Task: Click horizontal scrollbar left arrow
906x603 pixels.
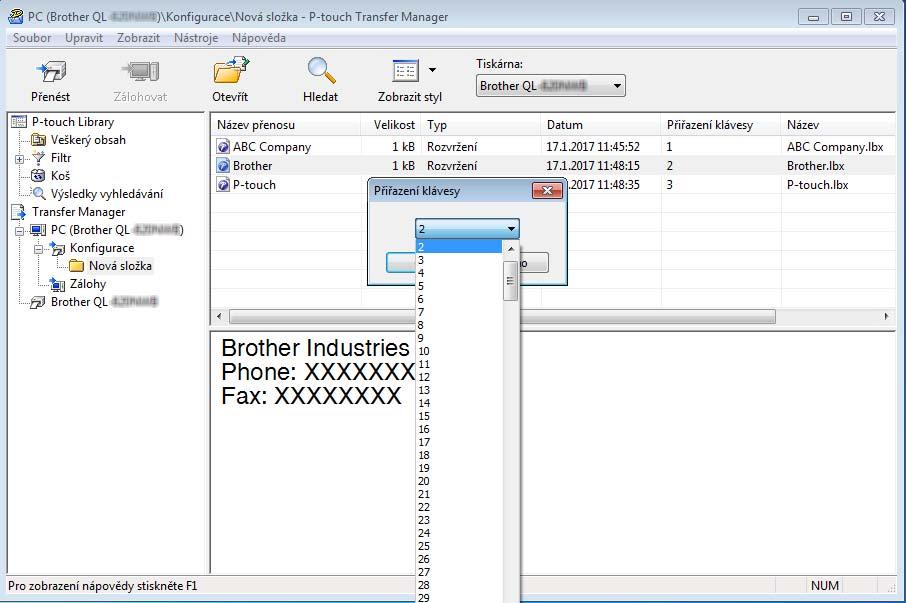Action: pyautogui.click(x=219, y=317)
